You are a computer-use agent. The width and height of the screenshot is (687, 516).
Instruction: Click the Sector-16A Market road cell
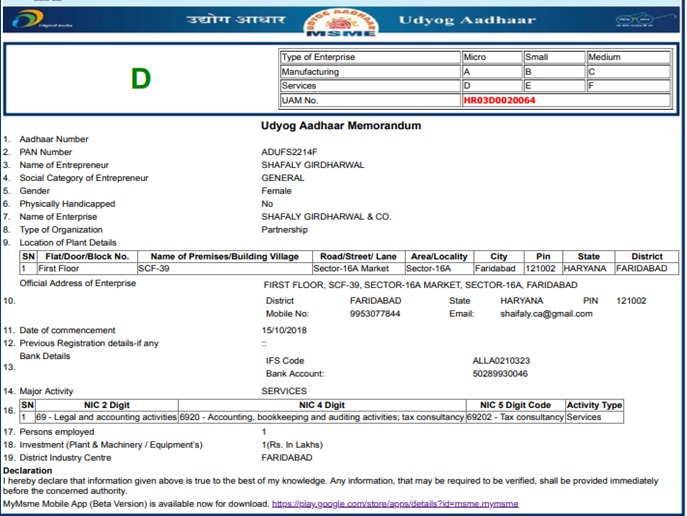coord(358,269)
